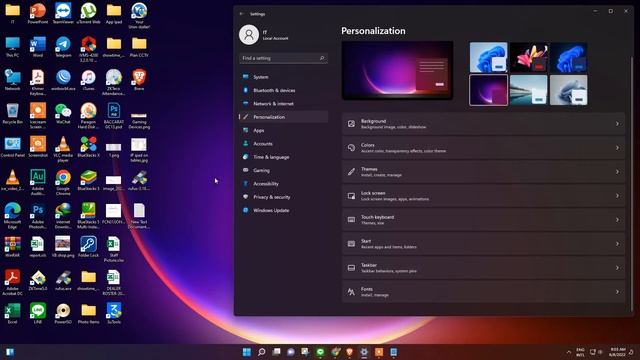Apply the purple glow theme thumbnail

[x=488, y=90]
